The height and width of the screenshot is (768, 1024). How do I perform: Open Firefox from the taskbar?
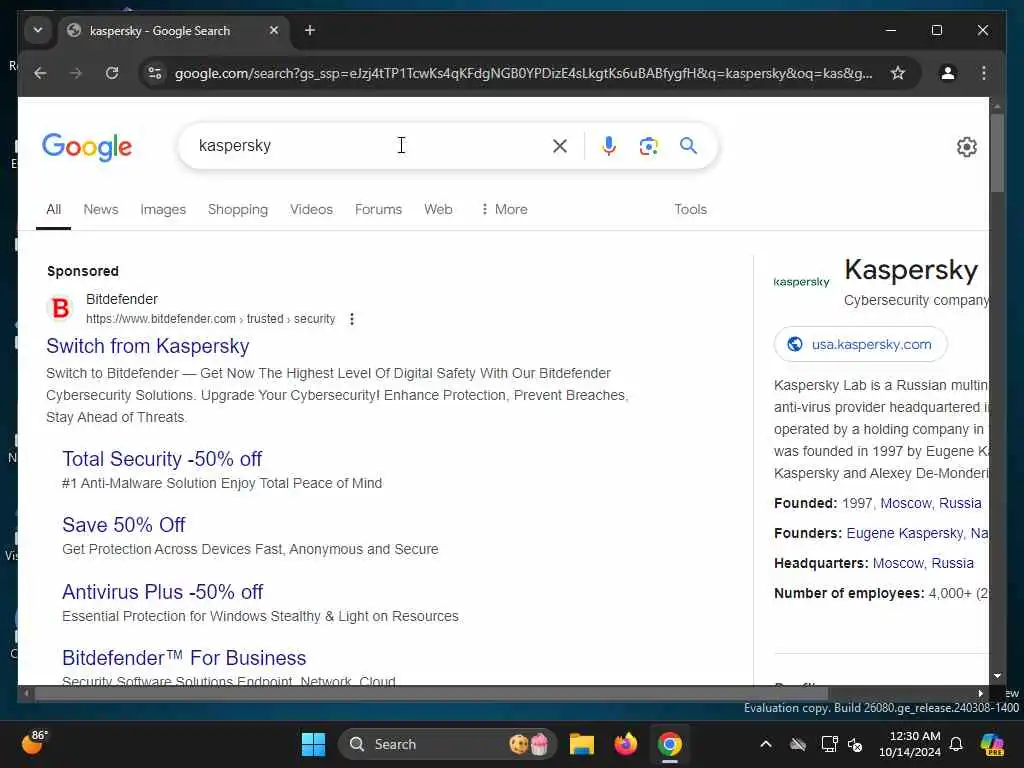(x=626, y=744)
